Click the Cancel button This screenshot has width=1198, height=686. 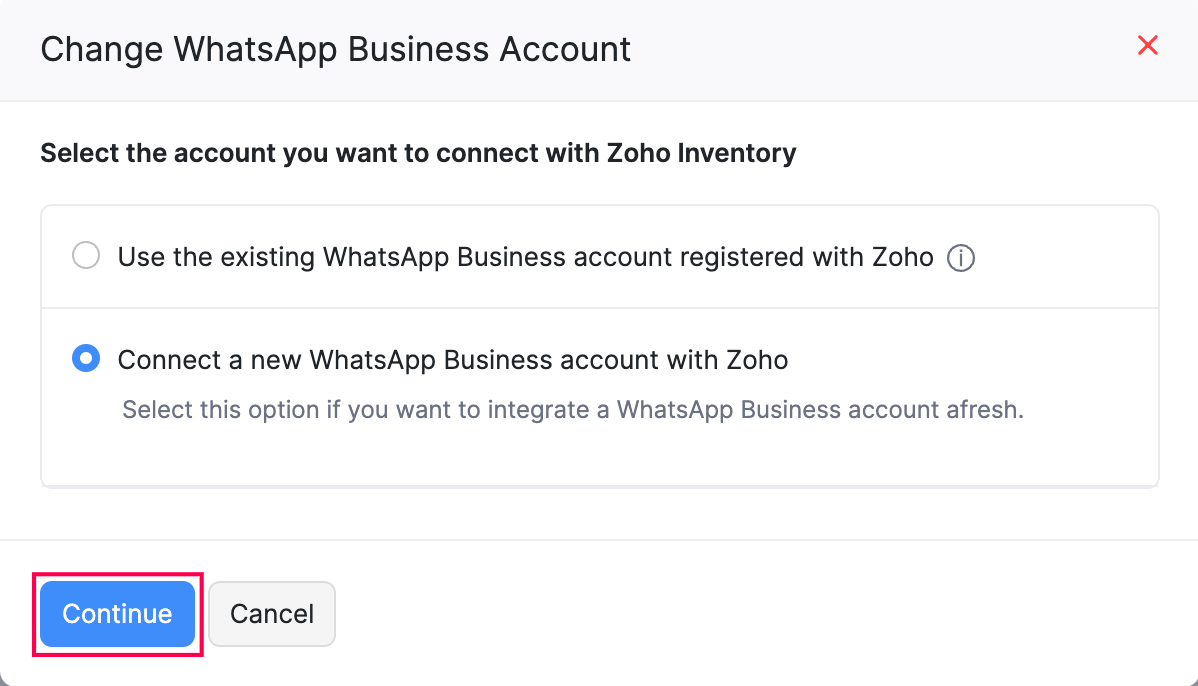click(x=272, y=614)
